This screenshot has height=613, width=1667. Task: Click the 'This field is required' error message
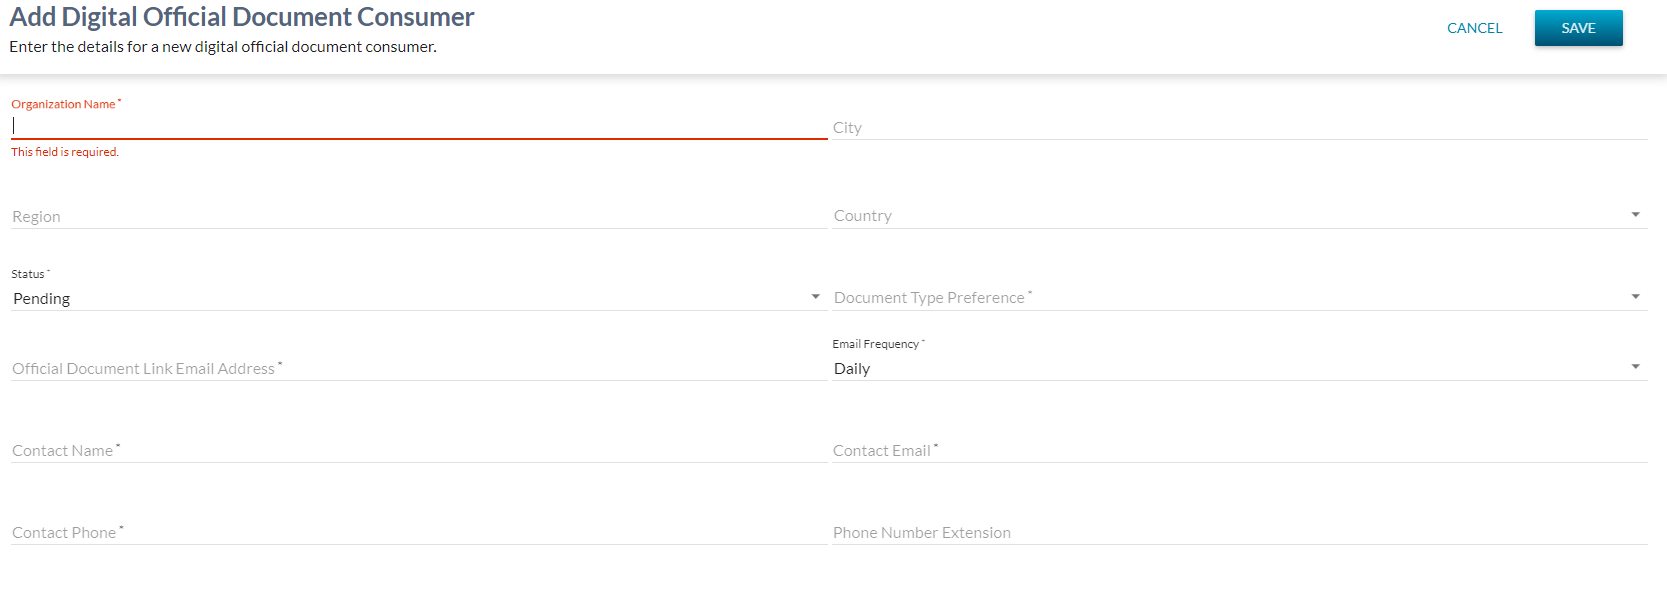pyautogui.click(x=65, y=152)
